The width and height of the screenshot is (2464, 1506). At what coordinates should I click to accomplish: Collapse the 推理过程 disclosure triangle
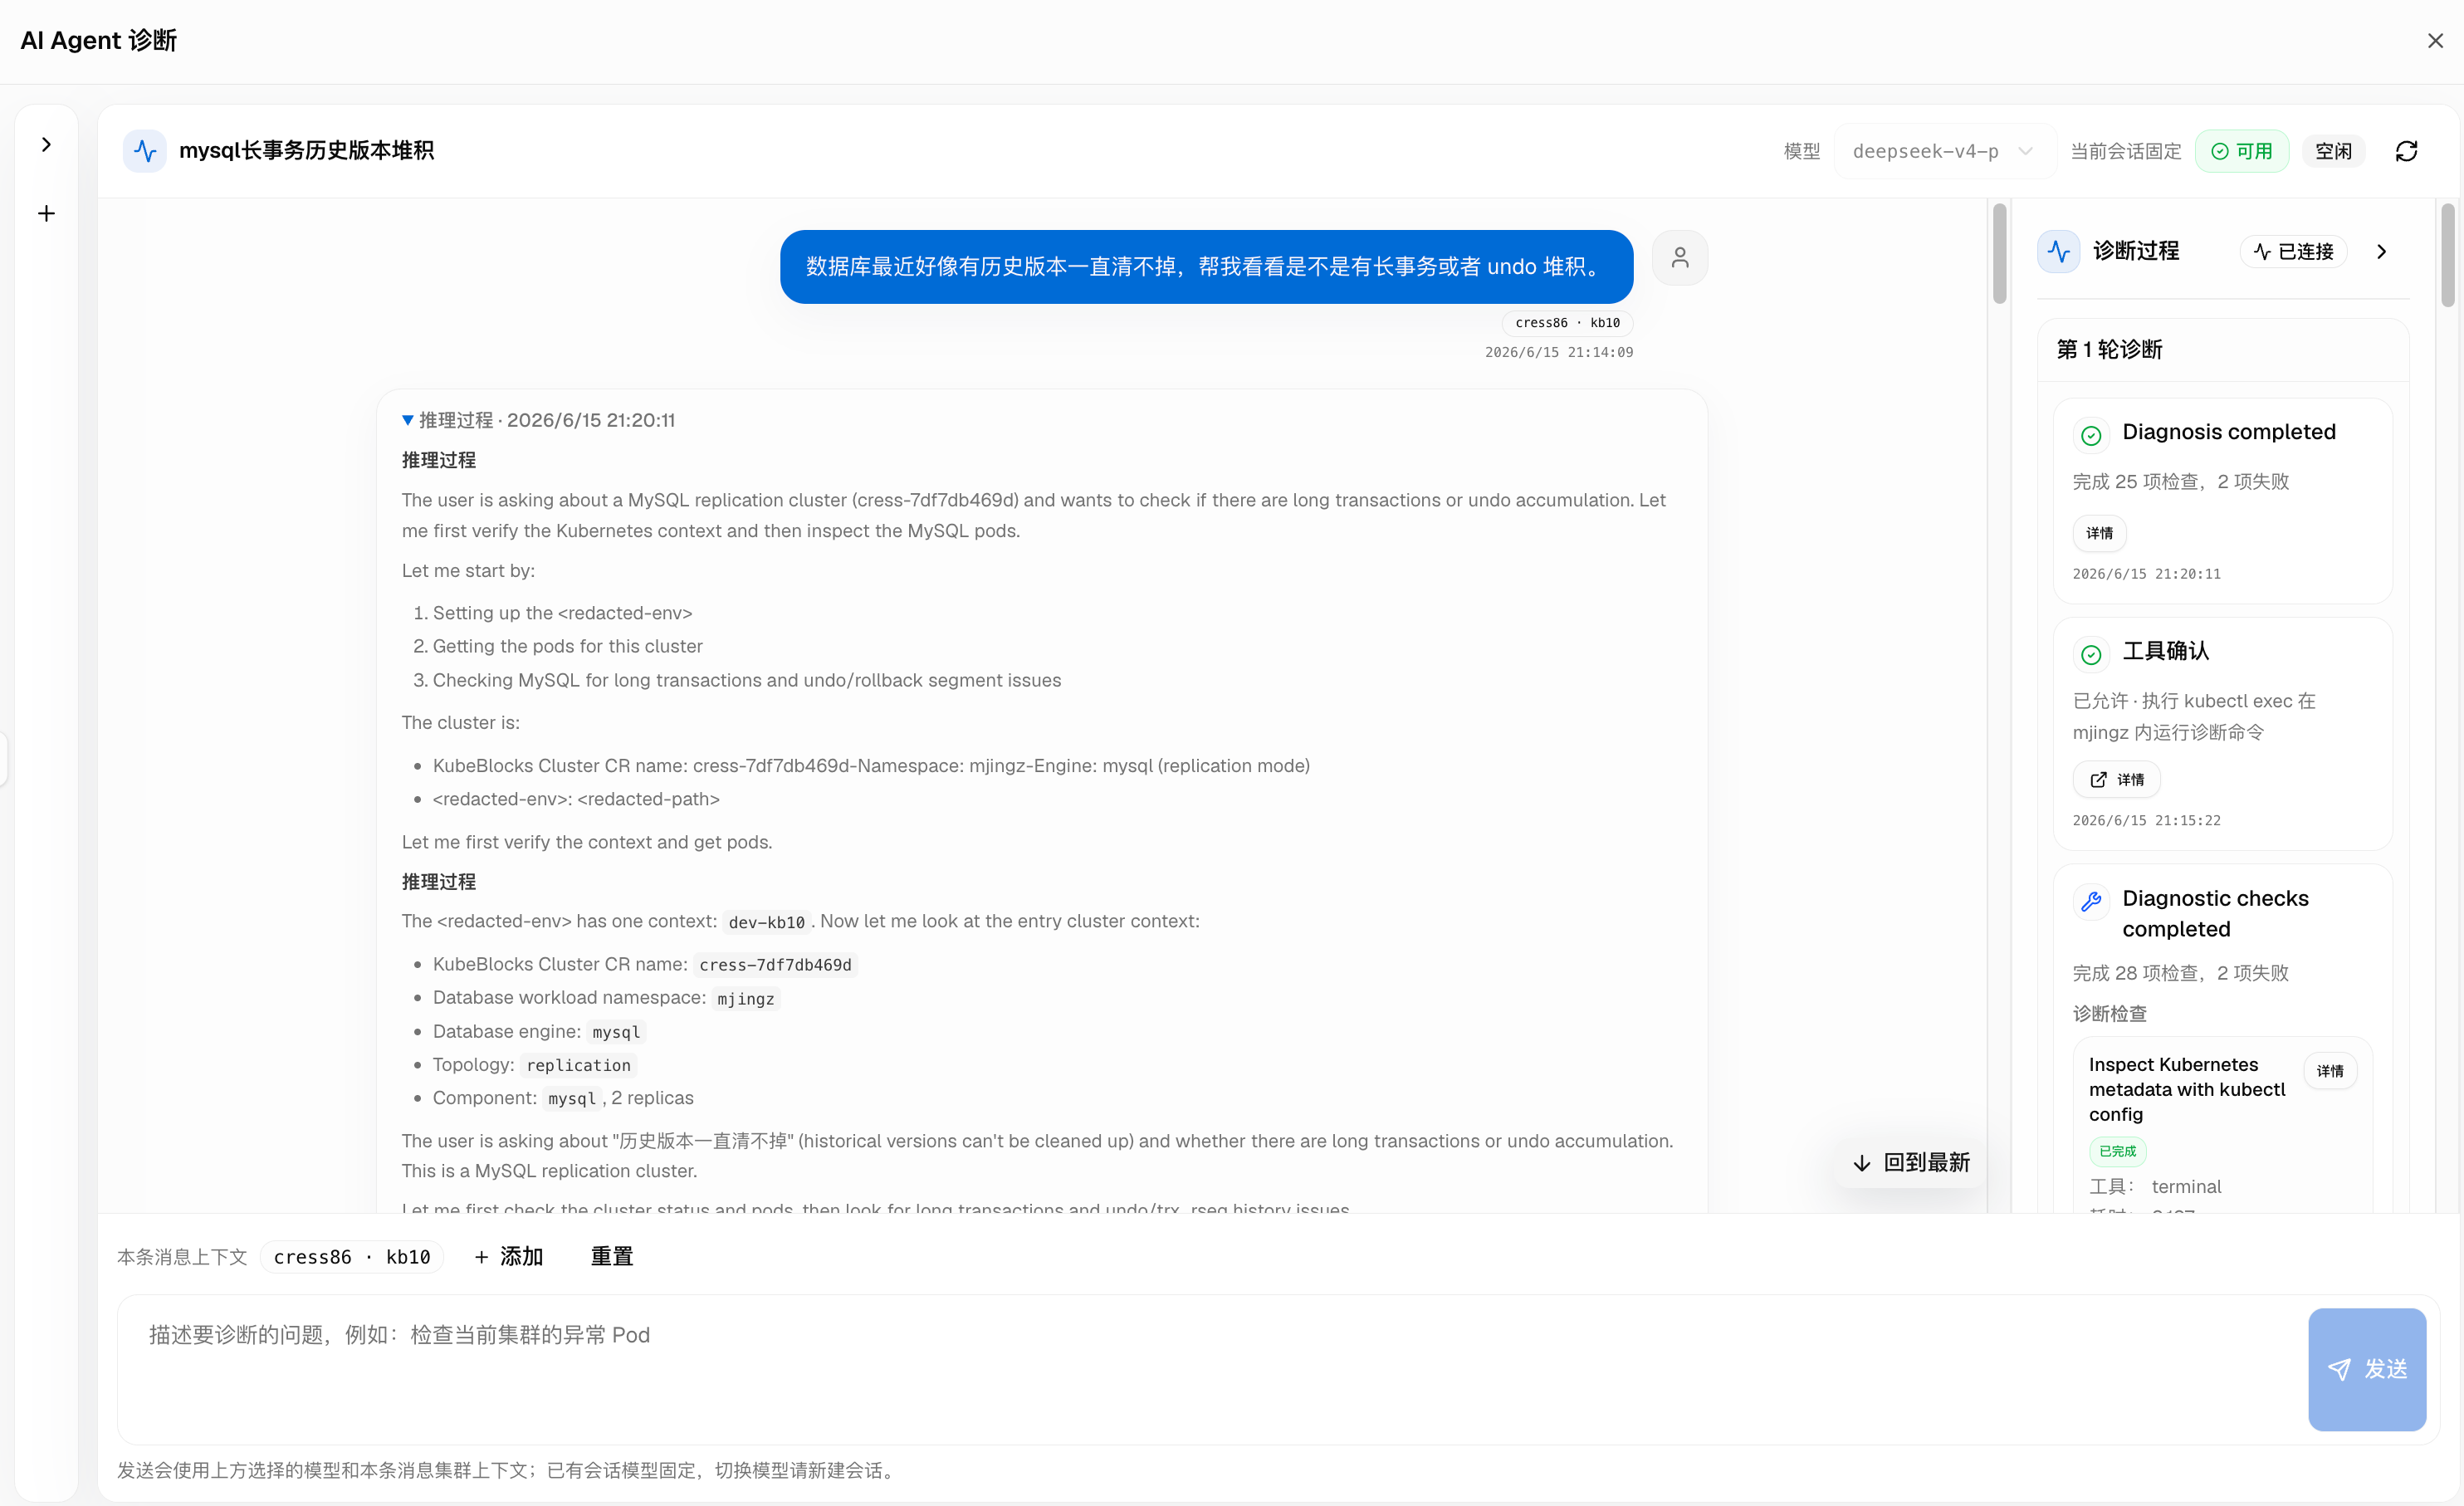(x=407, y=420)
